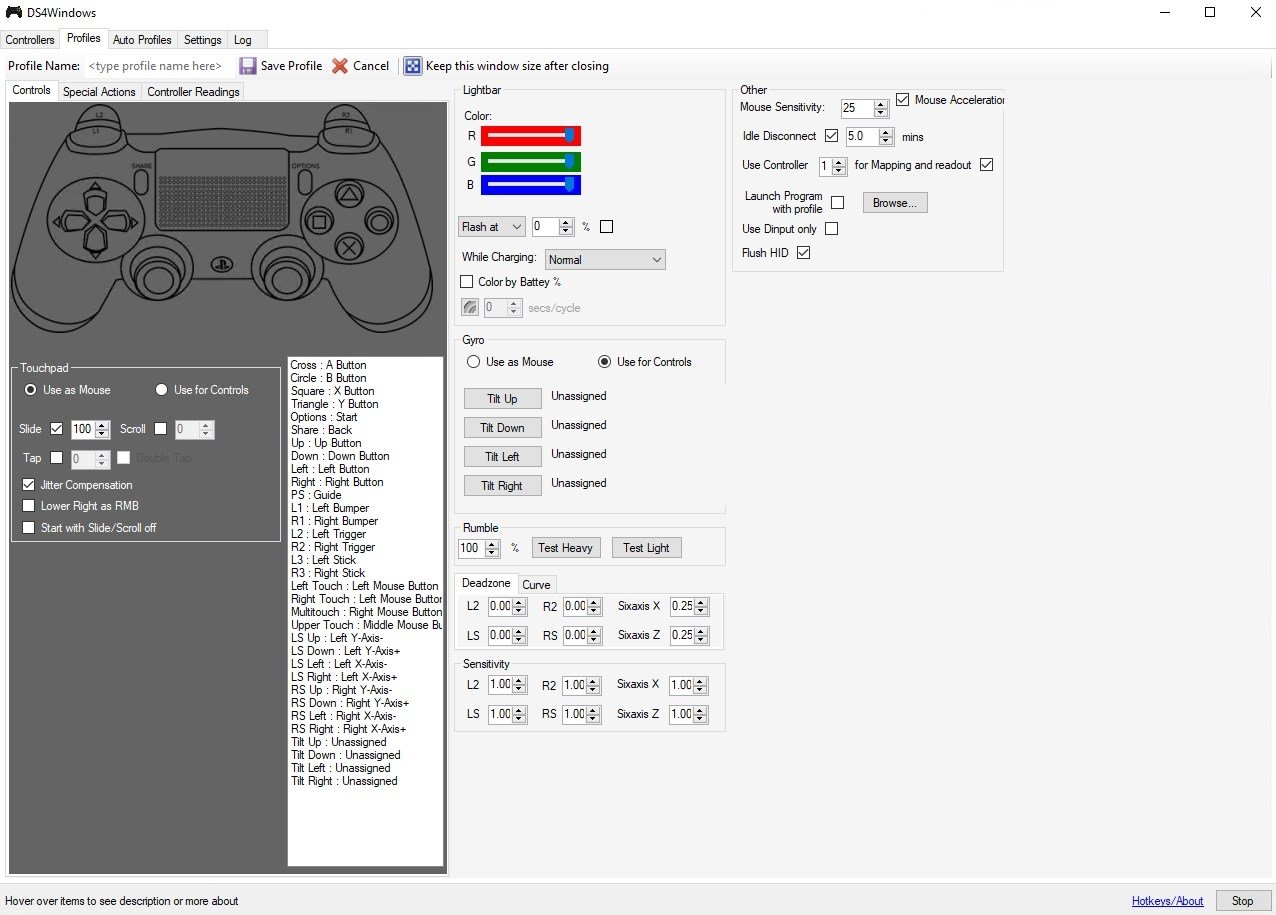Increase the Flash at percentage spinner
1276x915 pixels.
coord(567,223)
